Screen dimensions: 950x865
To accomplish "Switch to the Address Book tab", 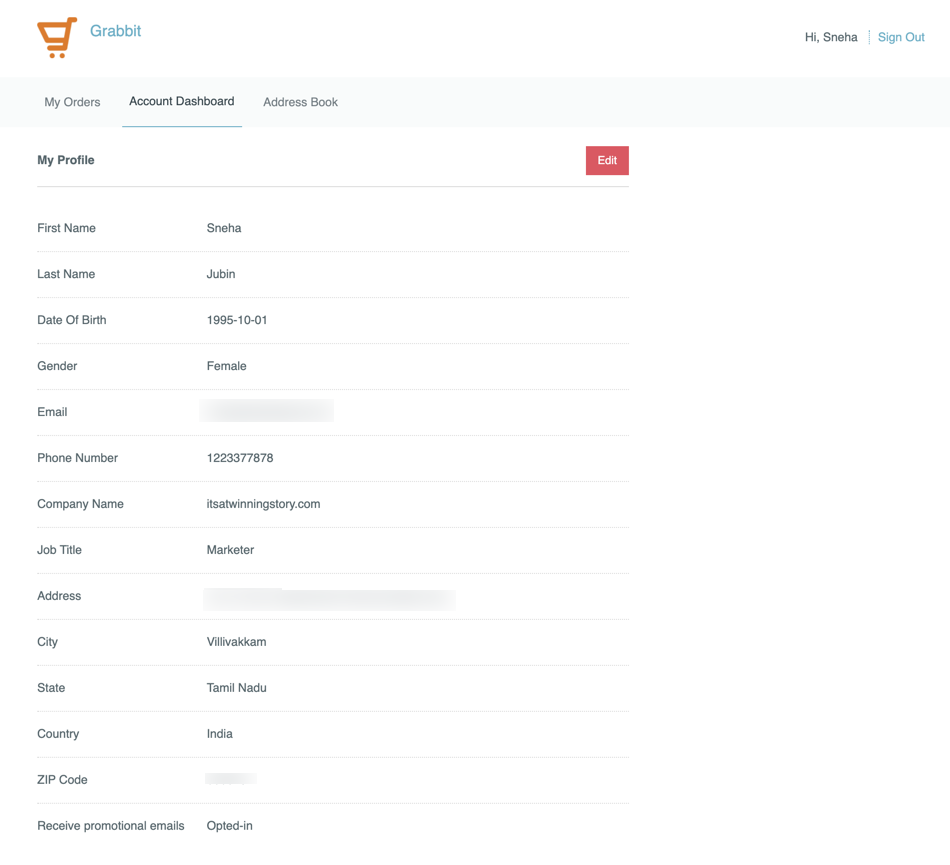I will pyautogui.click(x=300, y=102).
